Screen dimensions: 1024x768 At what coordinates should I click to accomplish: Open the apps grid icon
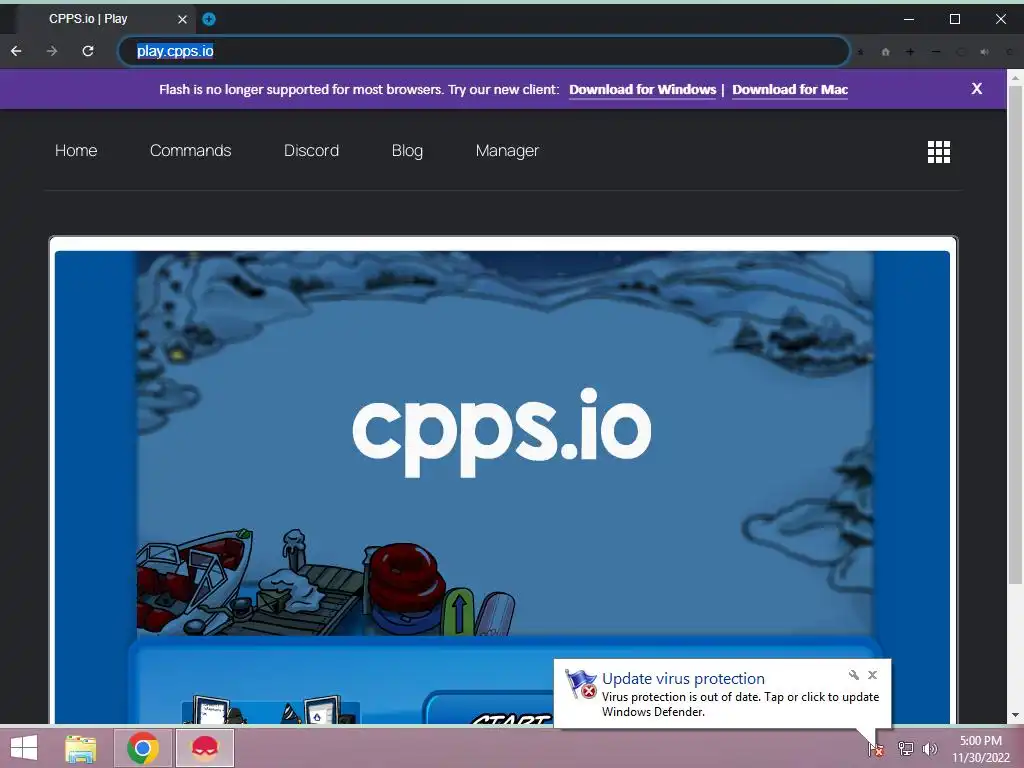click(939, 152)
